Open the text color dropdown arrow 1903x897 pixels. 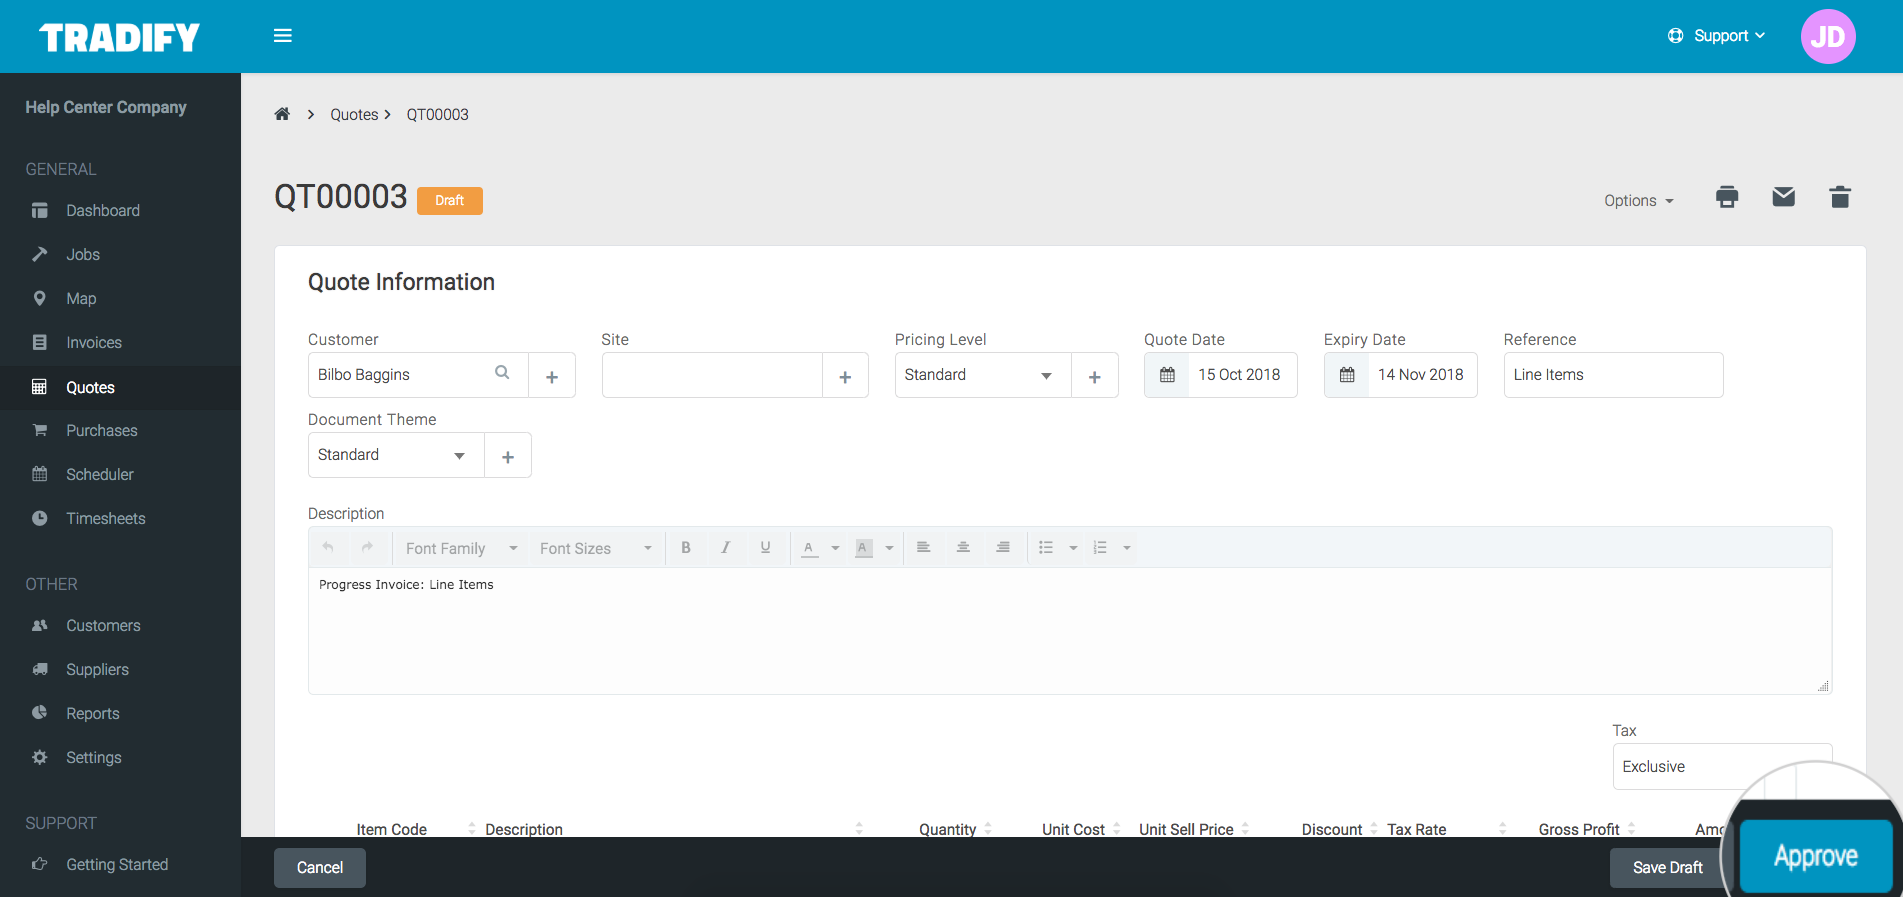click(835, 548)
